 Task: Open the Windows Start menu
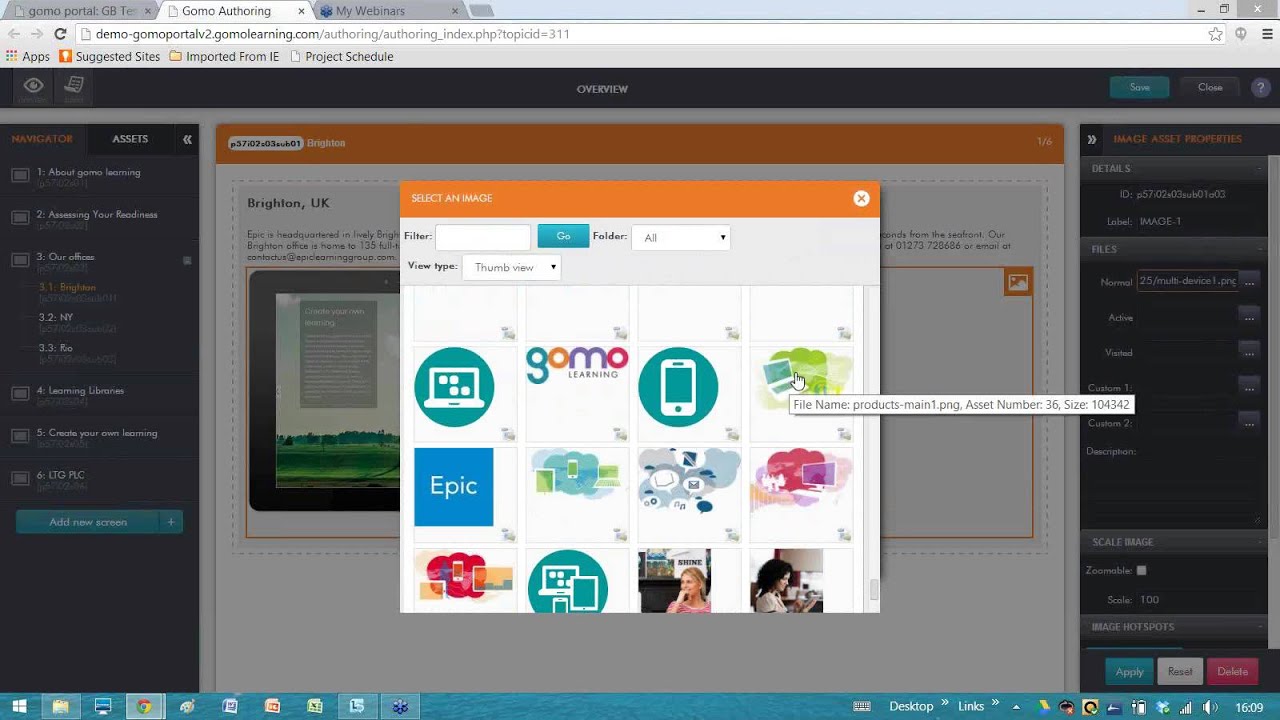coord(19,706)
